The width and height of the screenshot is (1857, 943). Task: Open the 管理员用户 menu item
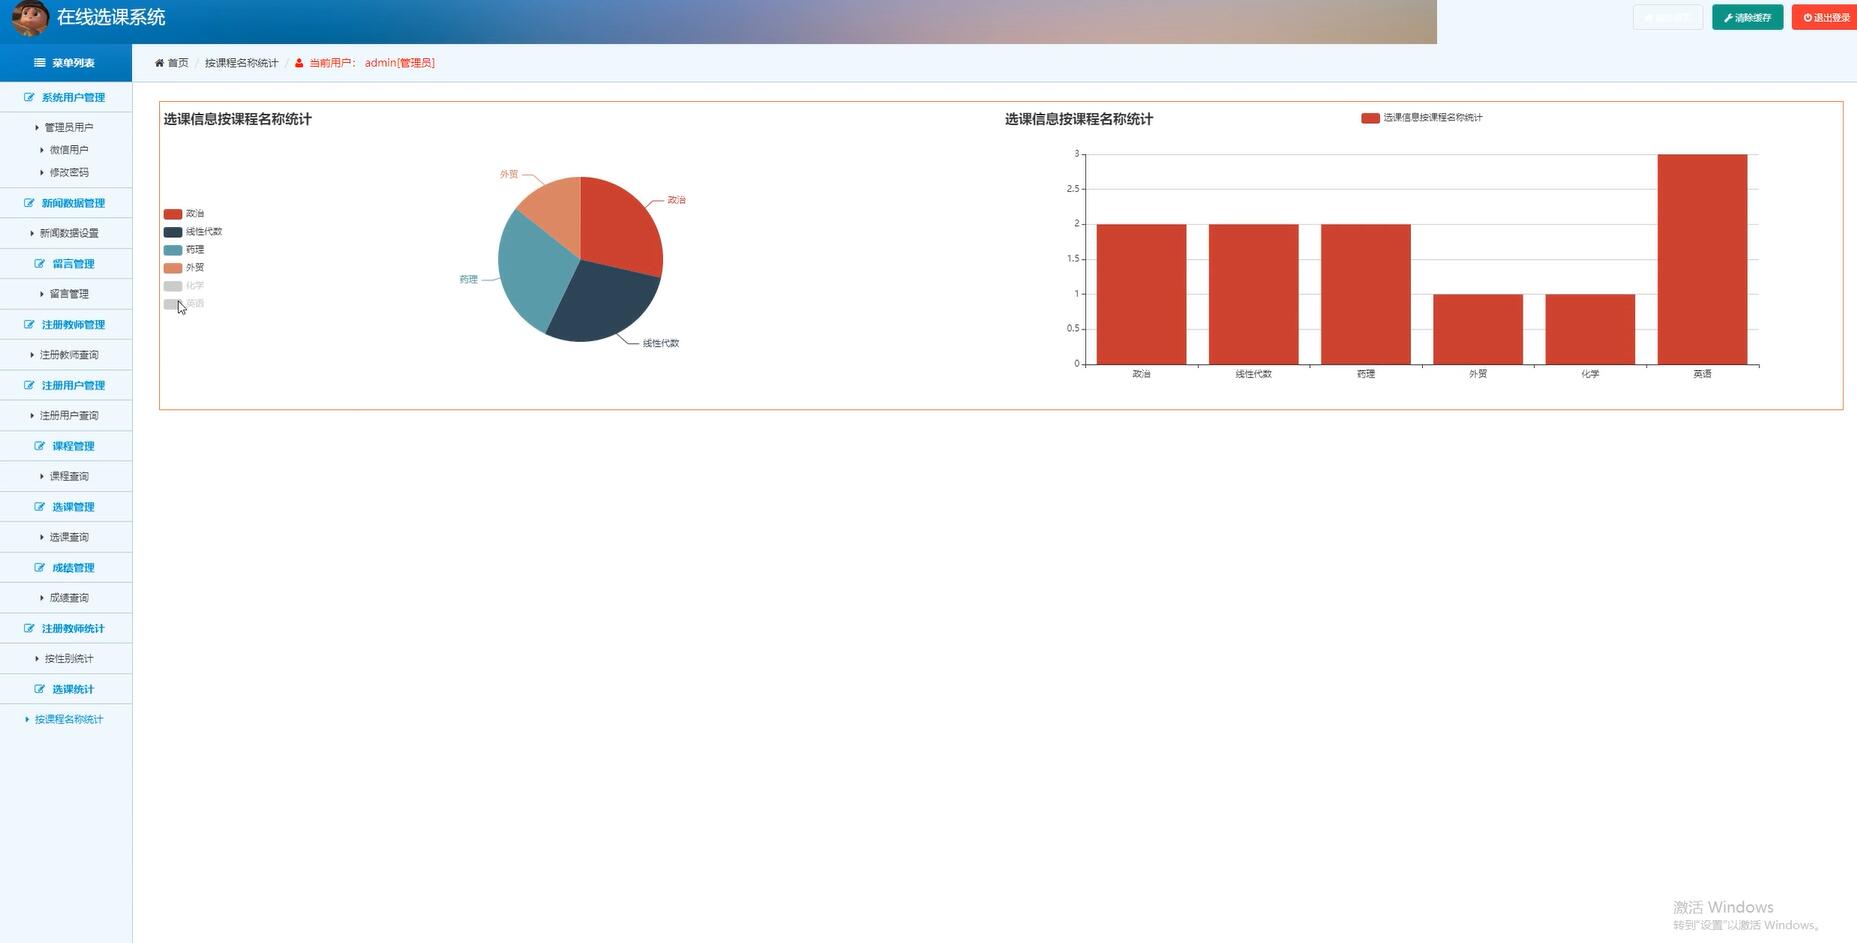pyautogui.click(x=68, y=128)
